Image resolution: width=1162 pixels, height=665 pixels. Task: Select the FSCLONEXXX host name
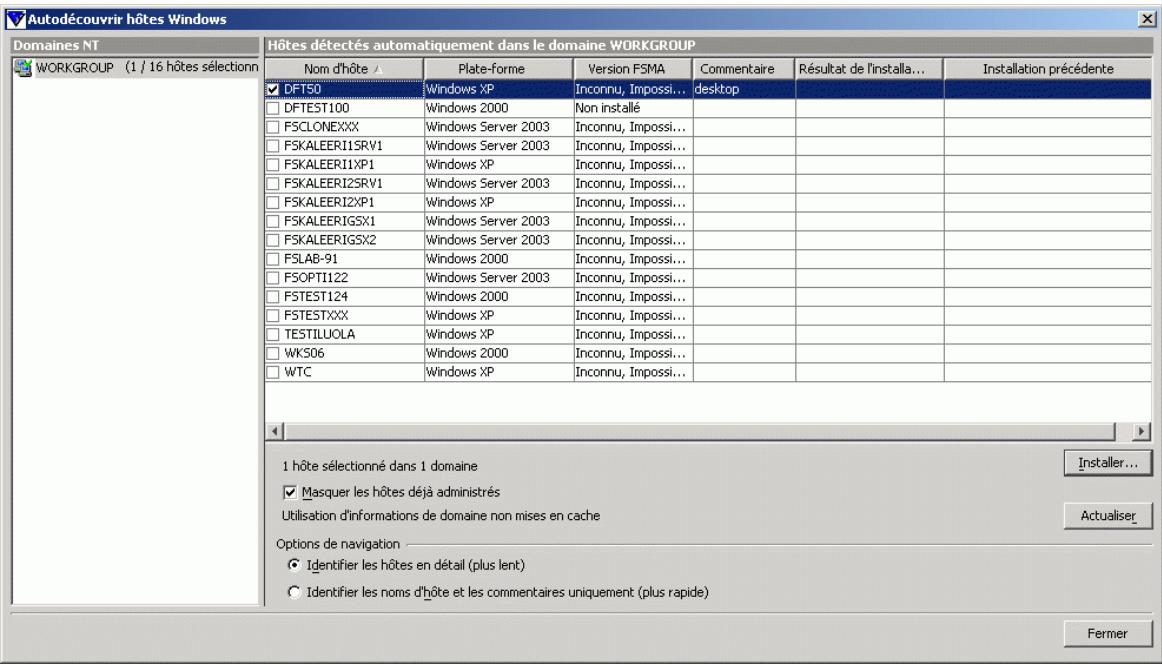pos(321,127)
